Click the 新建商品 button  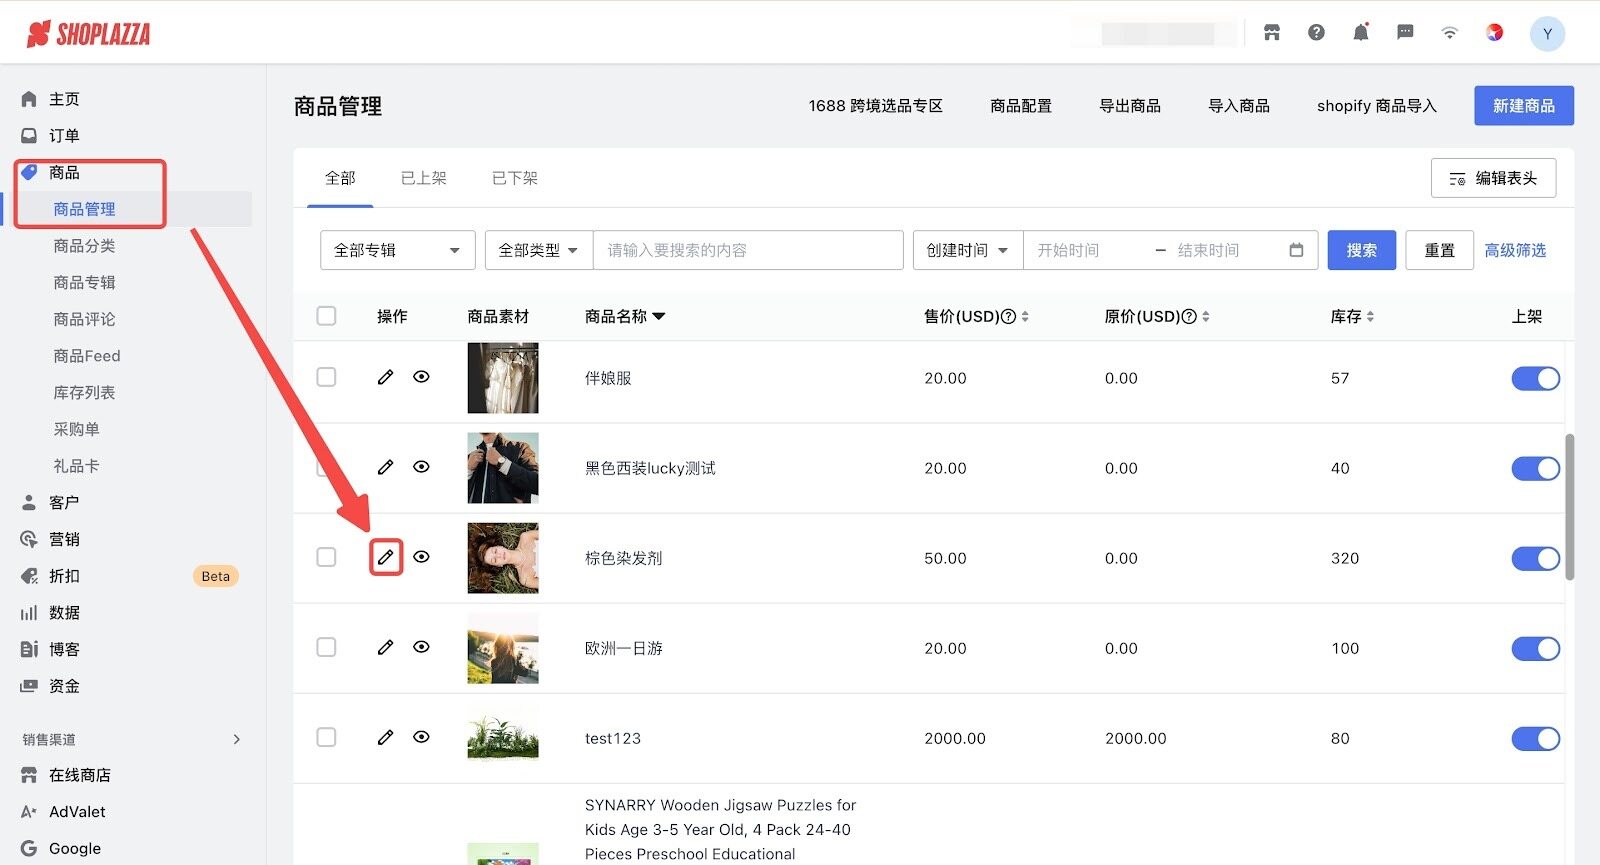click(1523, 106)
